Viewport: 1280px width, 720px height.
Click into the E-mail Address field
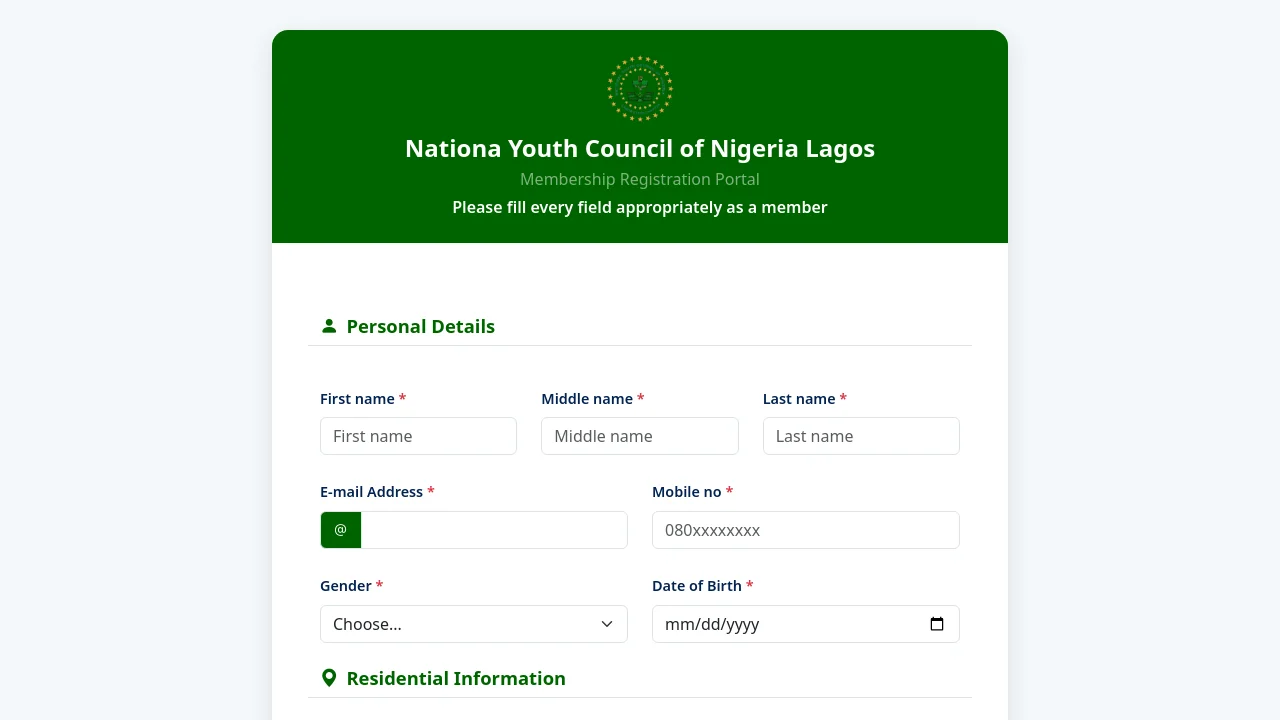click(x=494, y=530)
